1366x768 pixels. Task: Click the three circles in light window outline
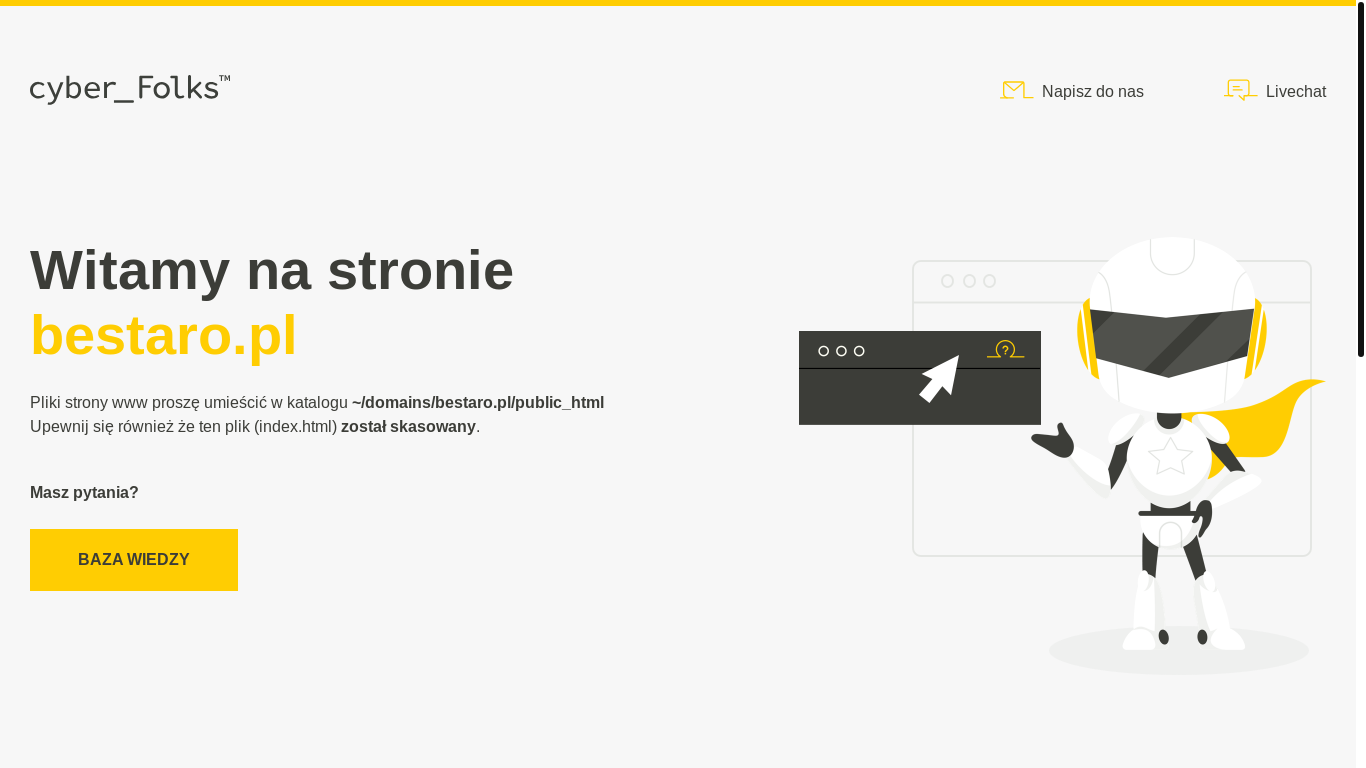point(968,281)
